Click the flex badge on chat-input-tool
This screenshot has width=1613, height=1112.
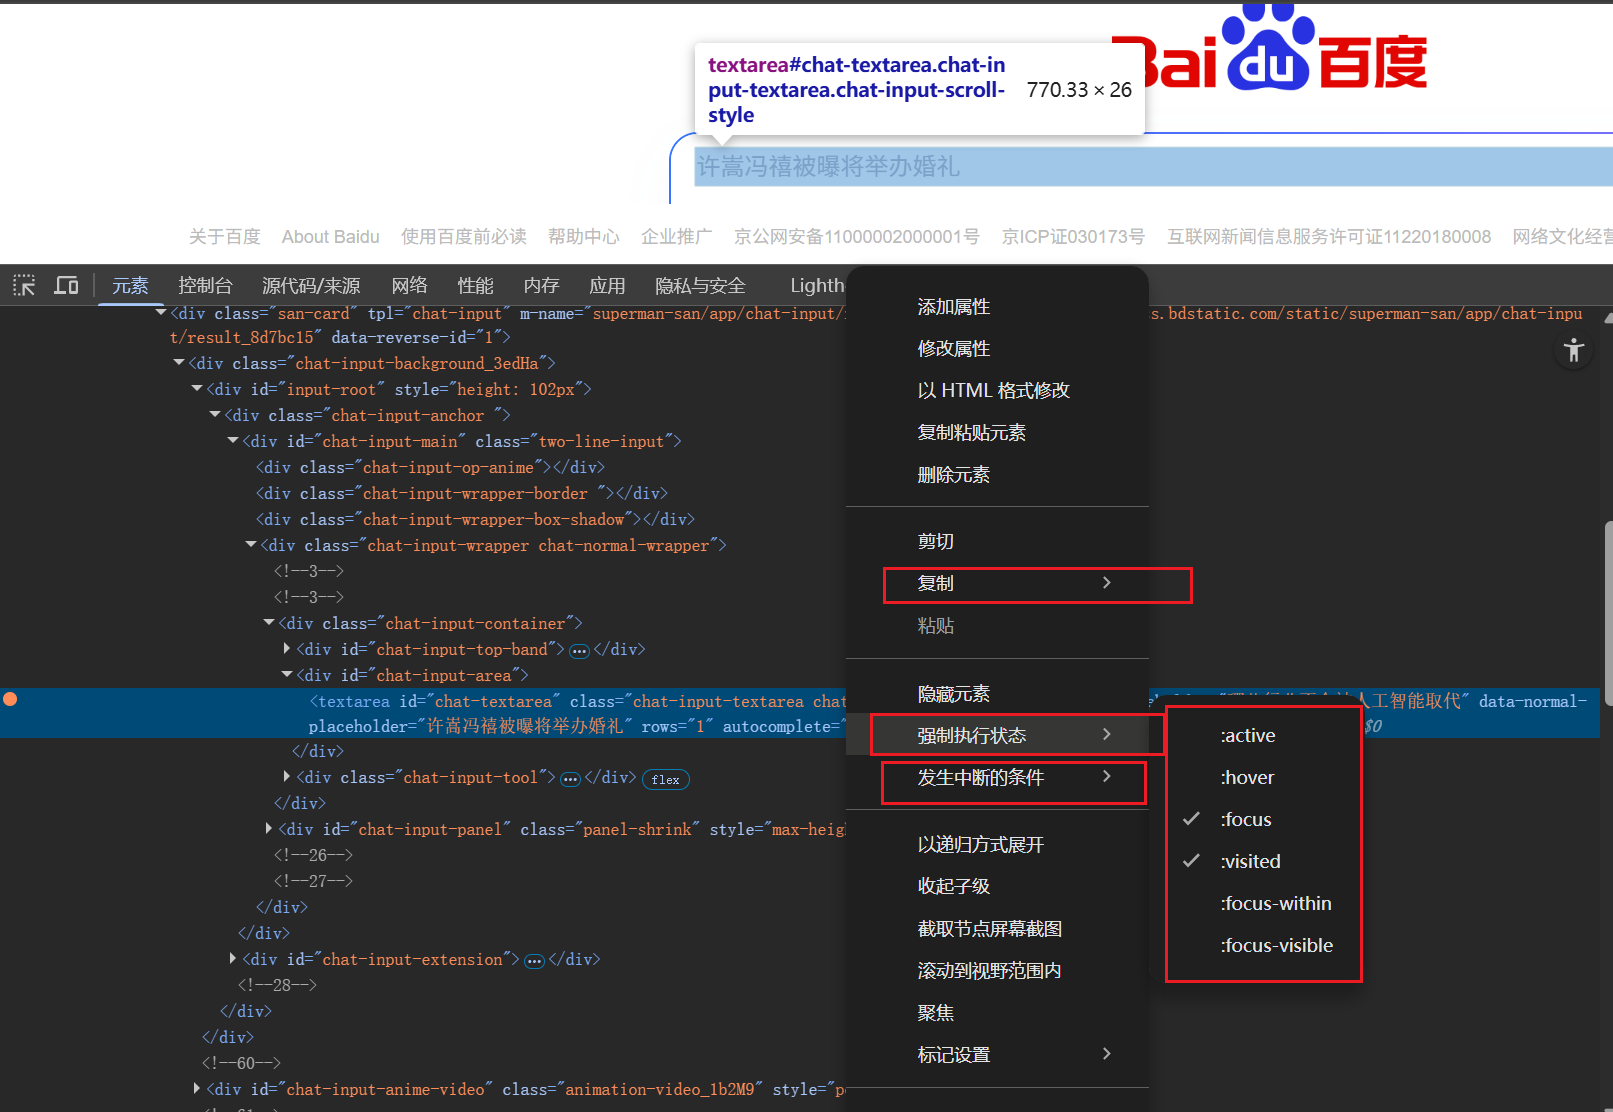[x=665, y=780]
